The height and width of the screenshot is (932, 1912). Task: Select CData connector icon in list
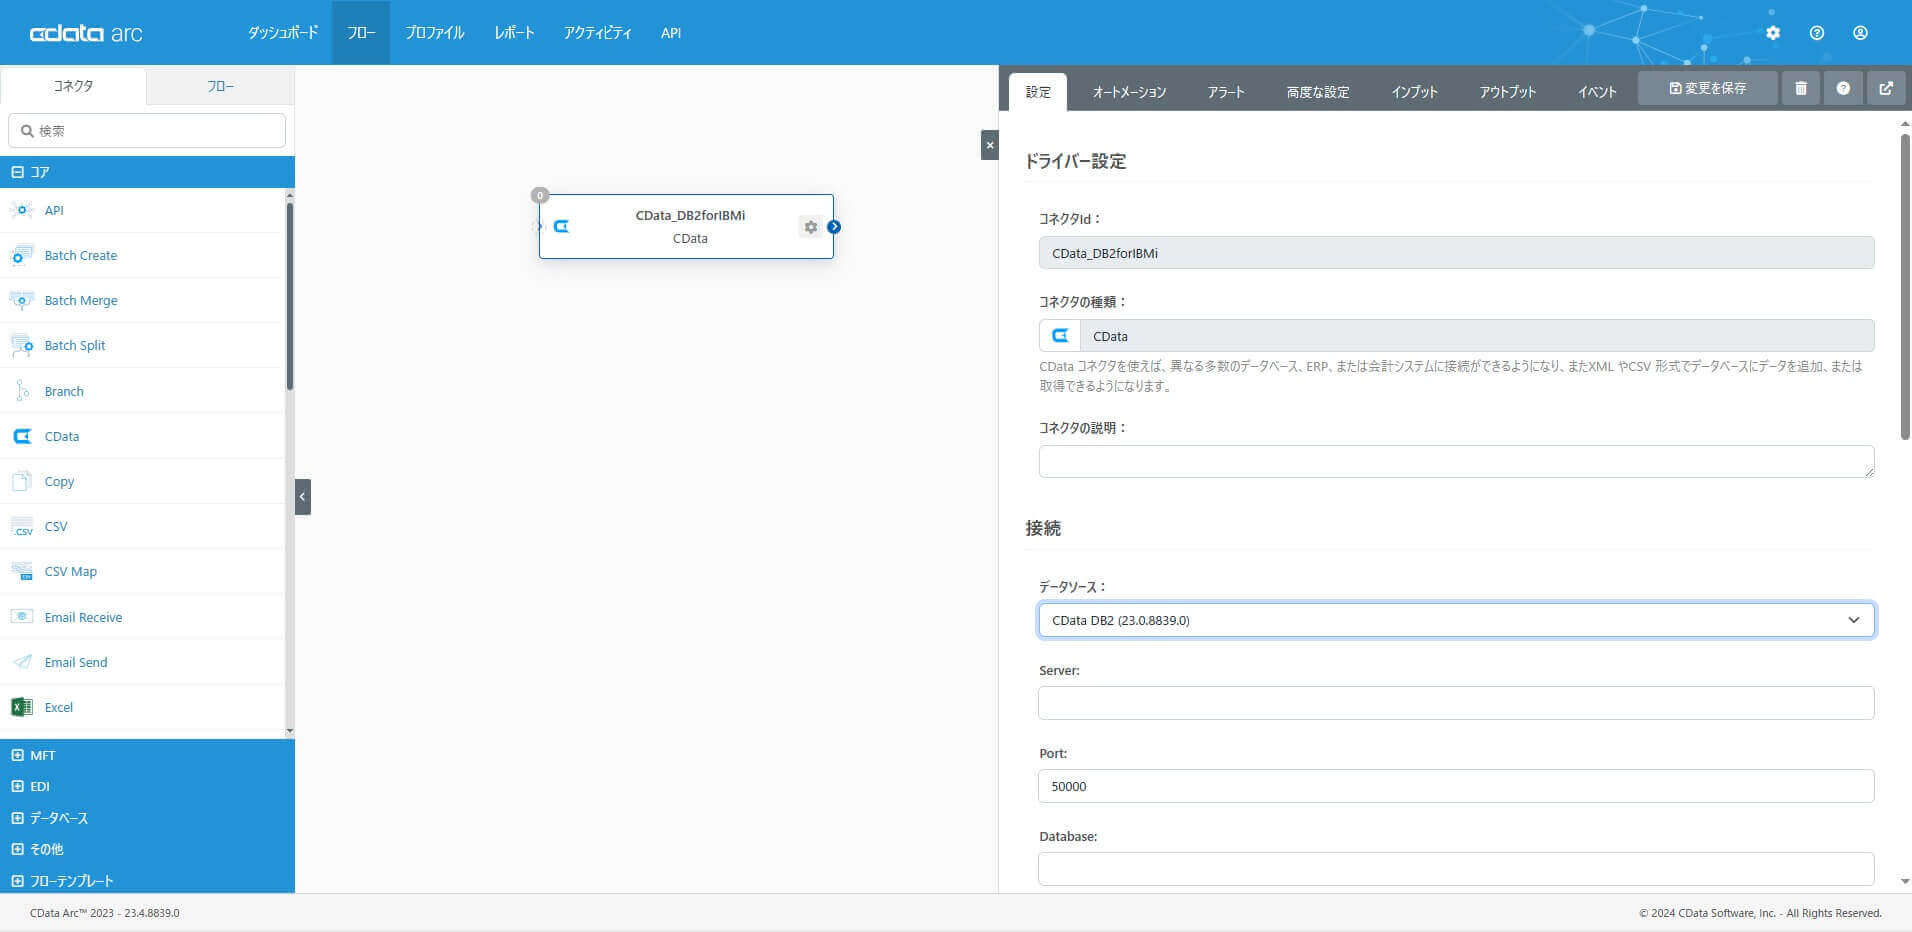[21, 436]
